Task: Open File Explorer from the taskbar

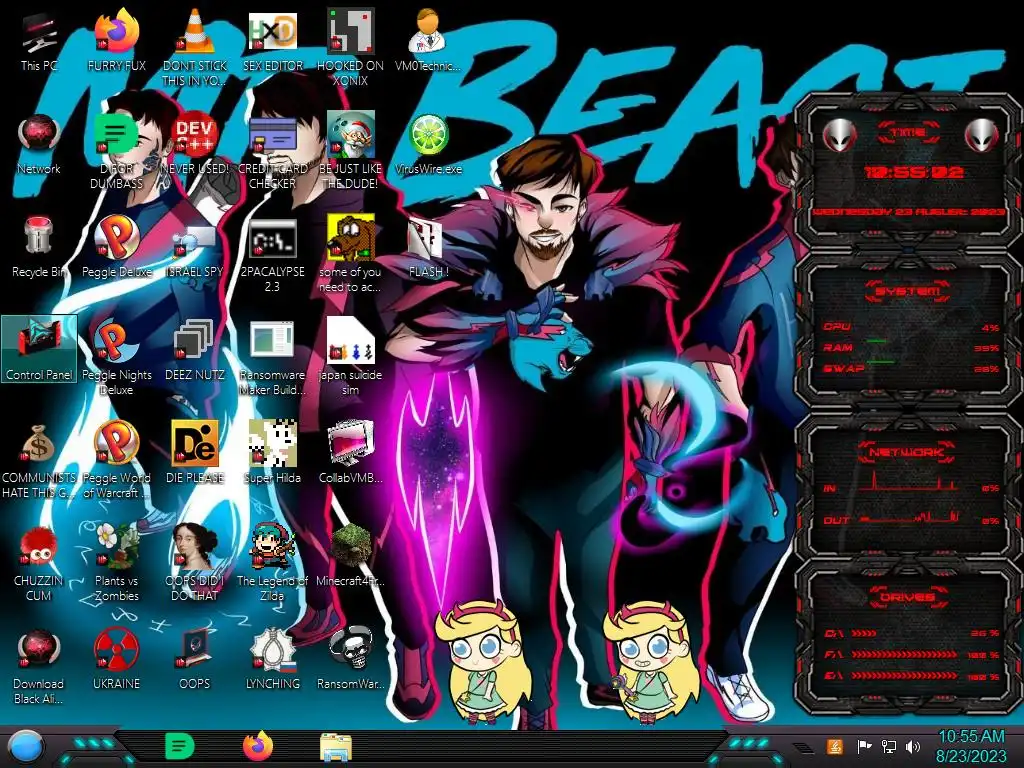Action: pos(336,747)
